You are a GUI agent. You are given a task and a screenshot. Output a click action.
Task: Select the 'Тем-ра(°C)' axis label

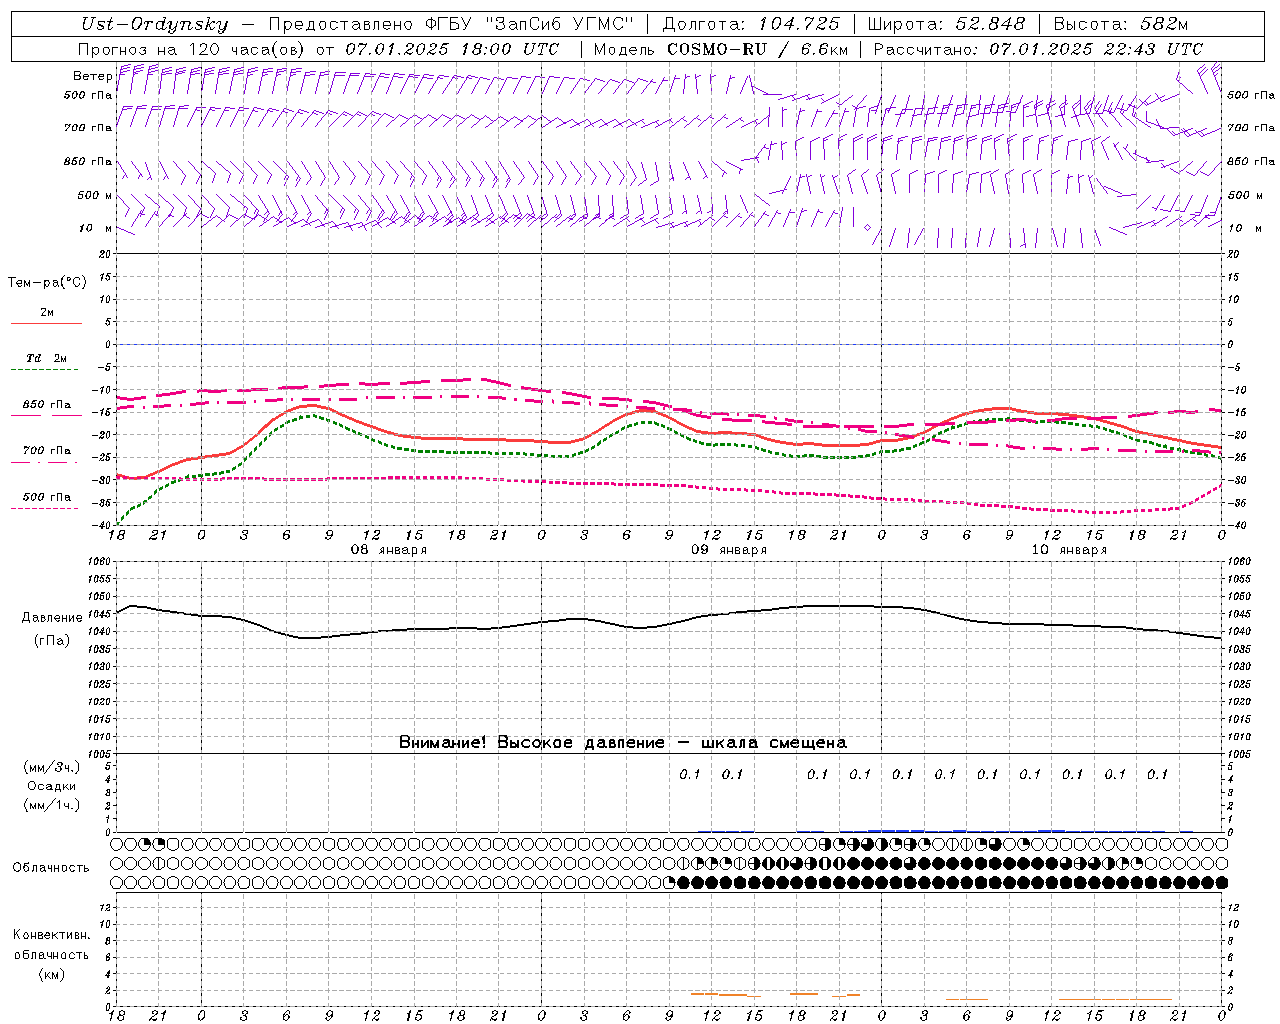coord(47,283)
